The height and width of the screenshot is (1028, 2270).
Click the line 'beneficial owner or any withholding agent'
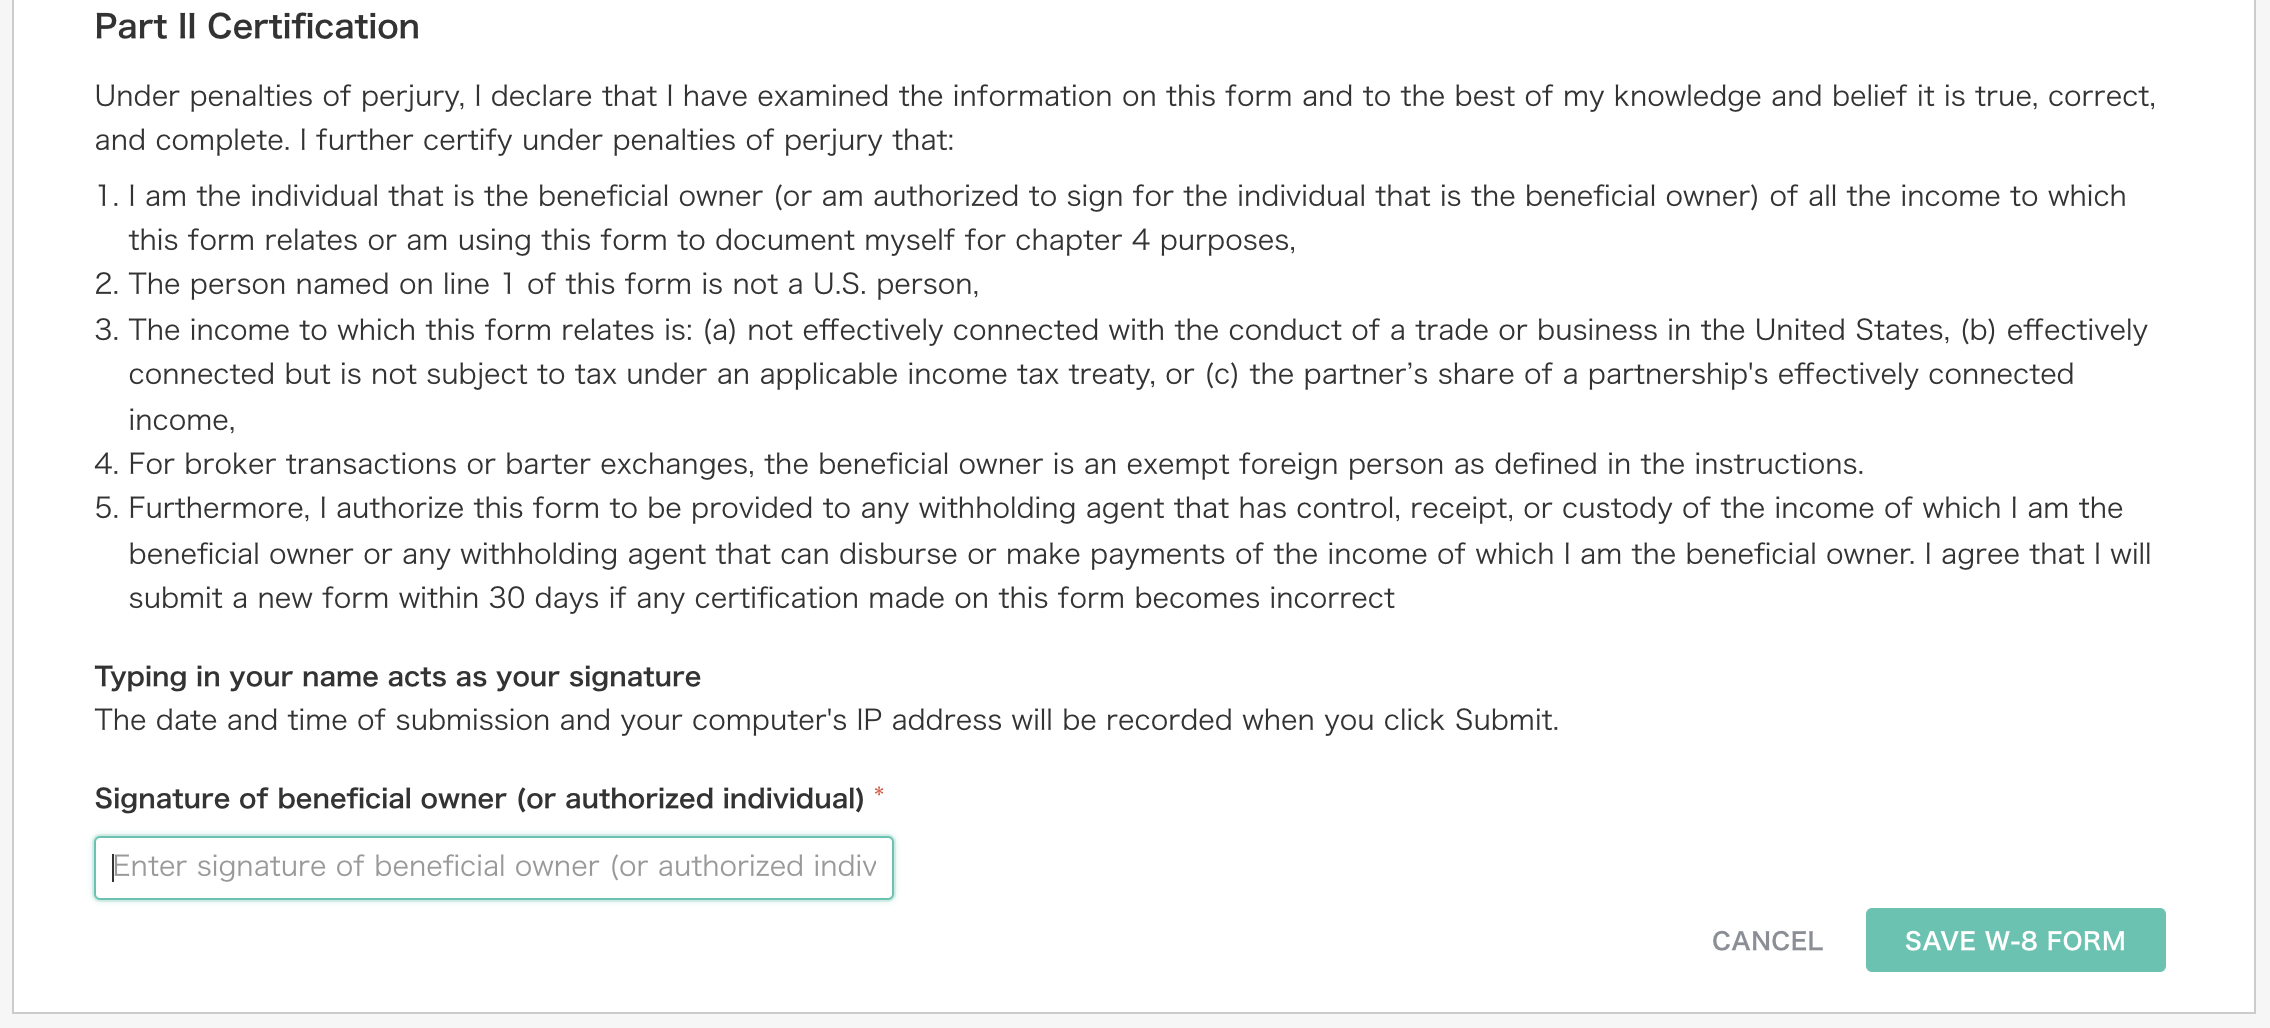pos(1140,554)
